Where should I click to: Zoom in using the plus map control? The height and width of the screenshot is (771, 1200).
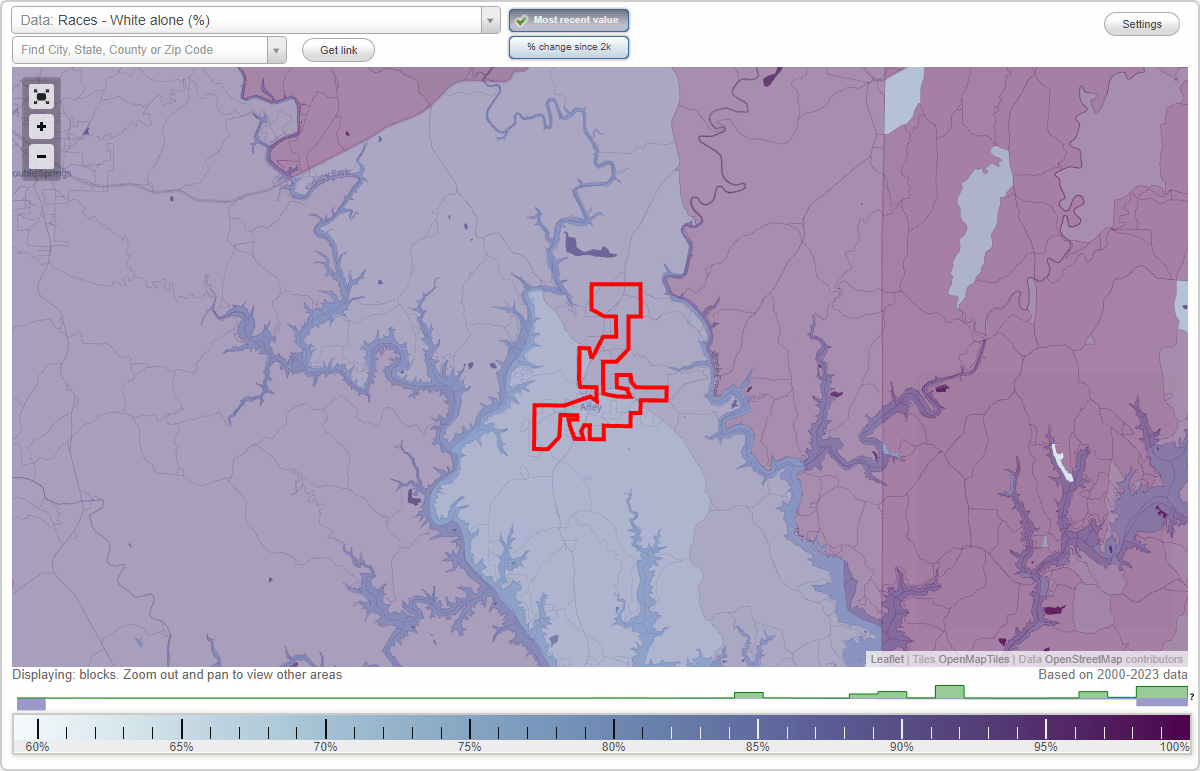(x=41, y=126)
